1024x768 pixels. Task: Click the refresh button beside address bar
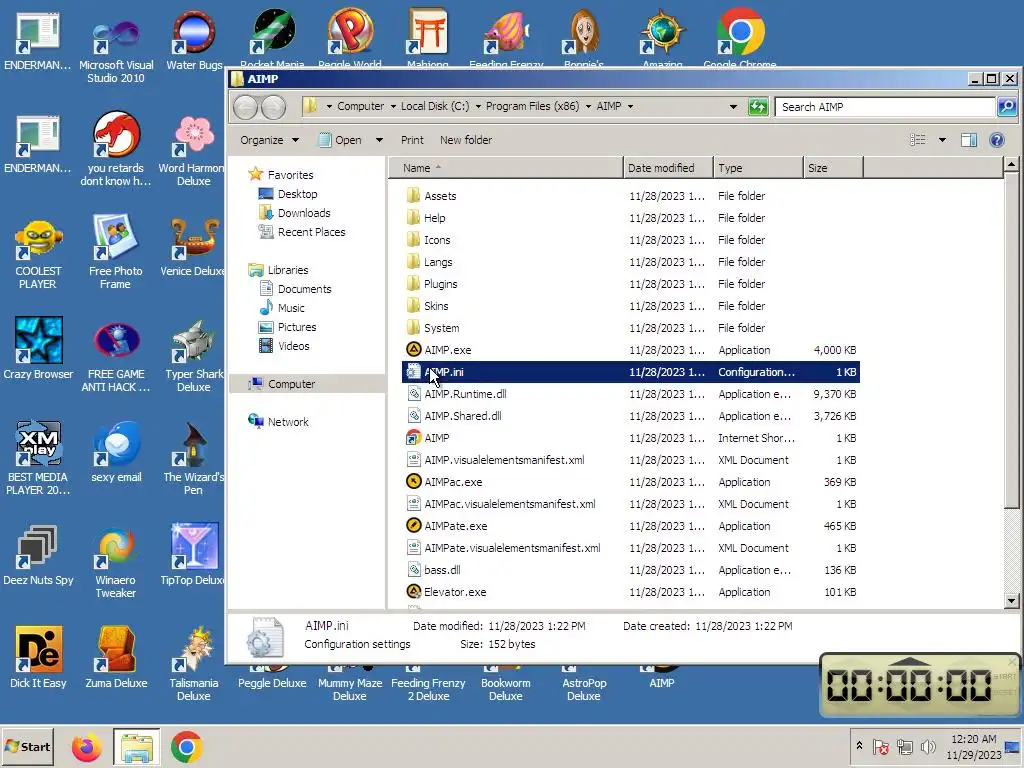758,106
